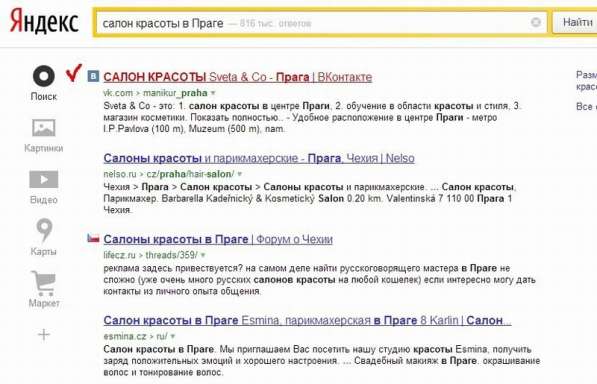
Task: Open Видео video icon in sidebar
Action: point(44,179)
